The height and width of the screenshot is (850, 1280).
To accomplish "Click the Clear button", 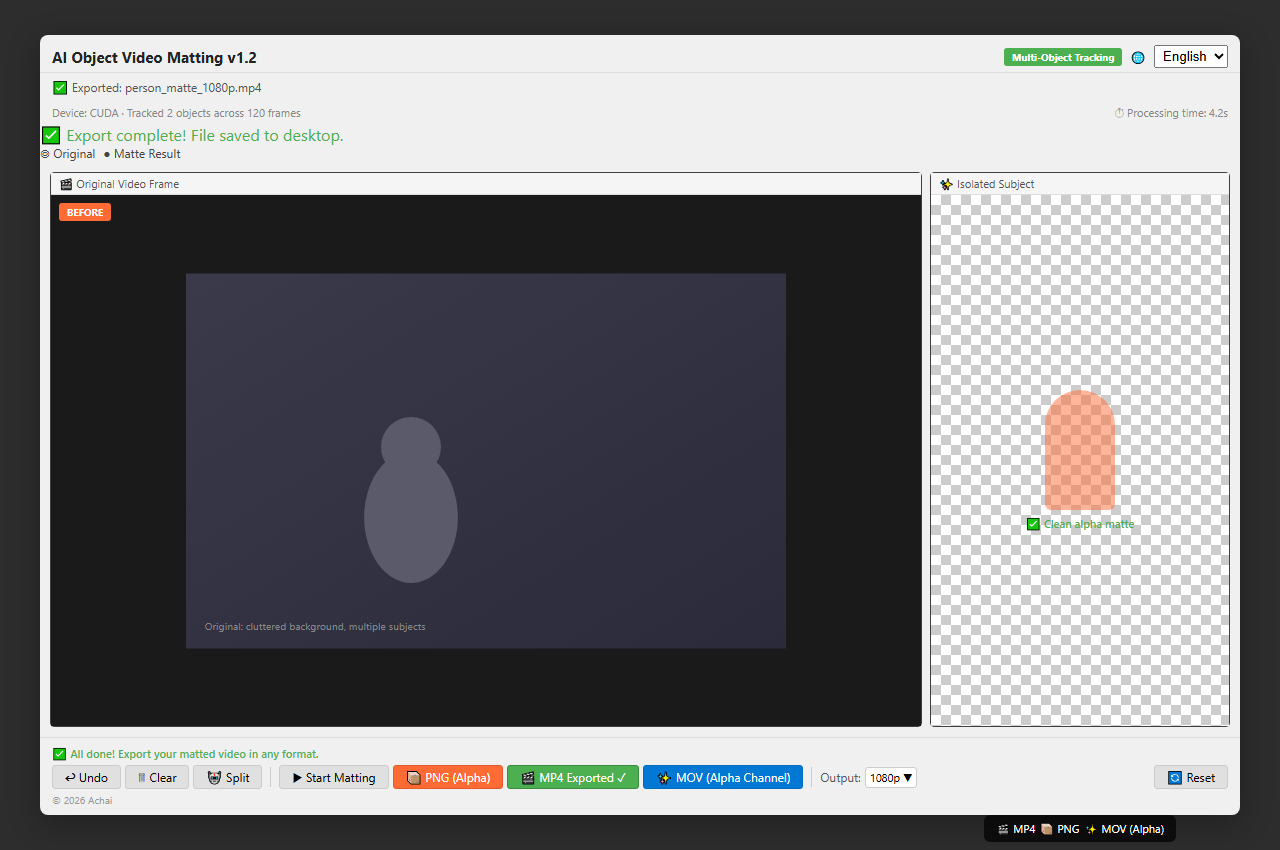I will coord(157,778).
